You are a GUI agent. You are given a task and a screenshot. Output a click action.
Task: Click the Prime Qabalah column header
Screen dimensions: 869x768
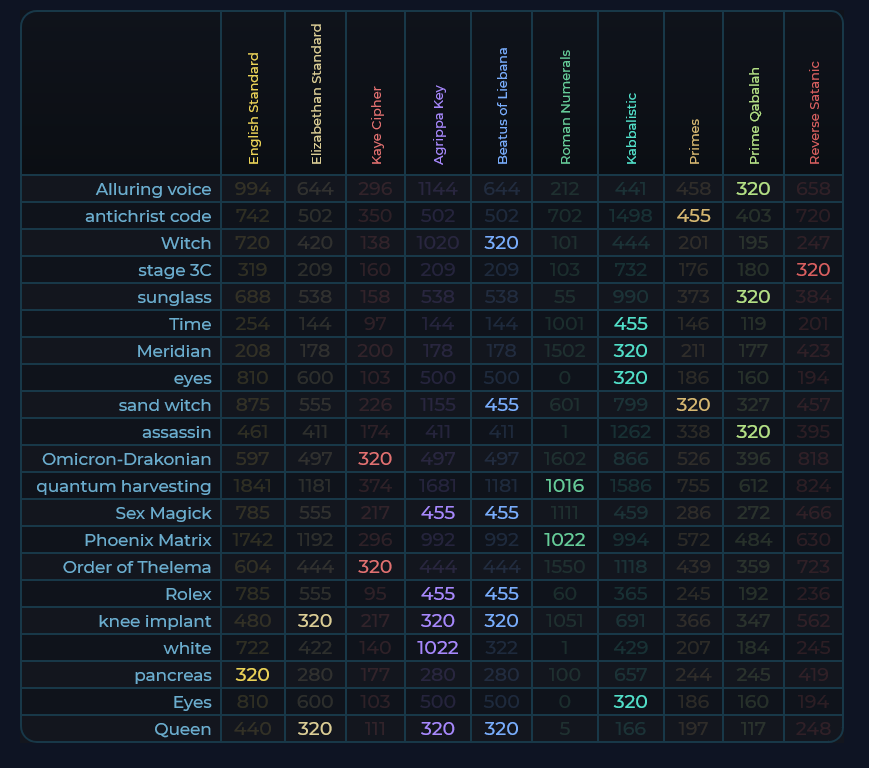click(x=754, y=116)
